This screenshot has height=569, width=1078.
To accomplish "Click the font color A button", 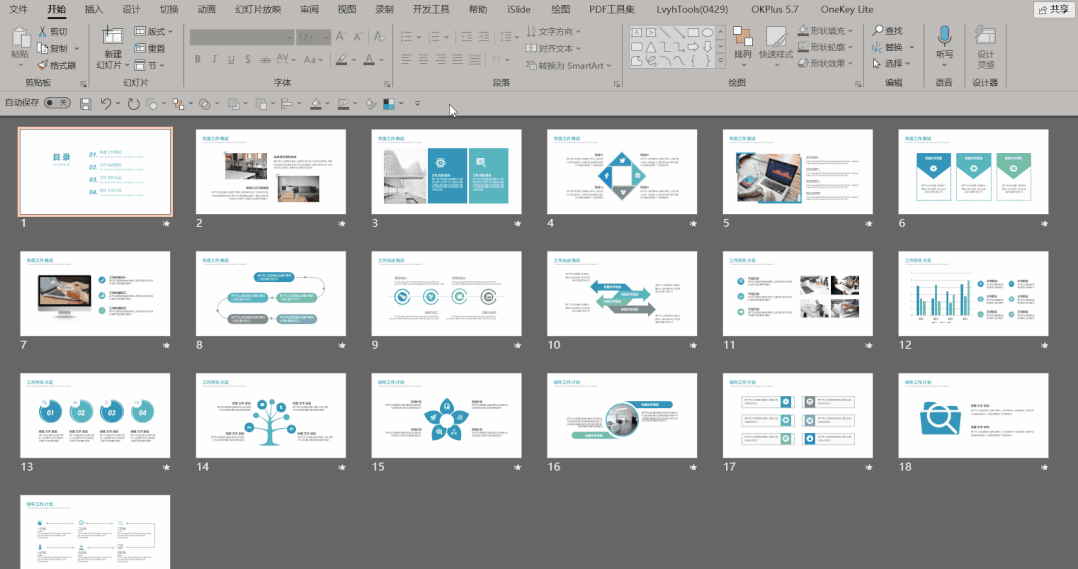I will pyautogui.click(x=369, y=60).
